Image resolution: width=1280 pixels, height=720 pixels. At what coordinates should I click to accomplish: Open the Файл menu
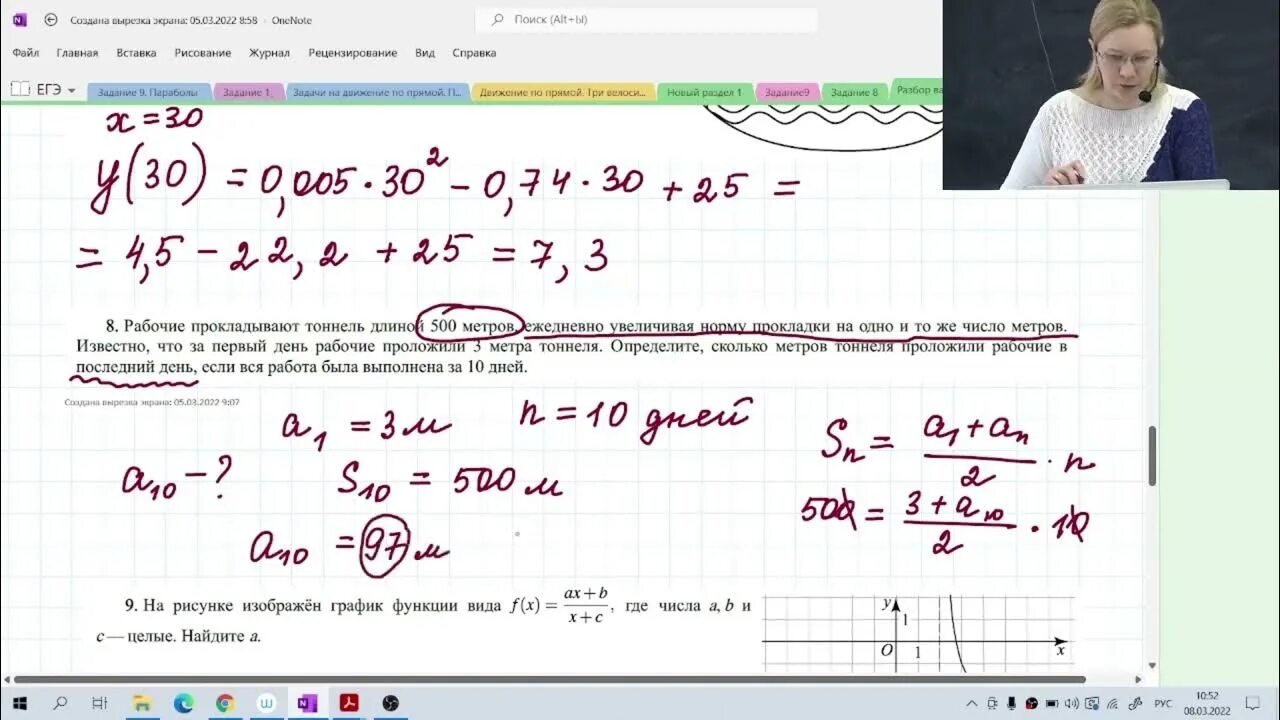click(x=26, y=53)
